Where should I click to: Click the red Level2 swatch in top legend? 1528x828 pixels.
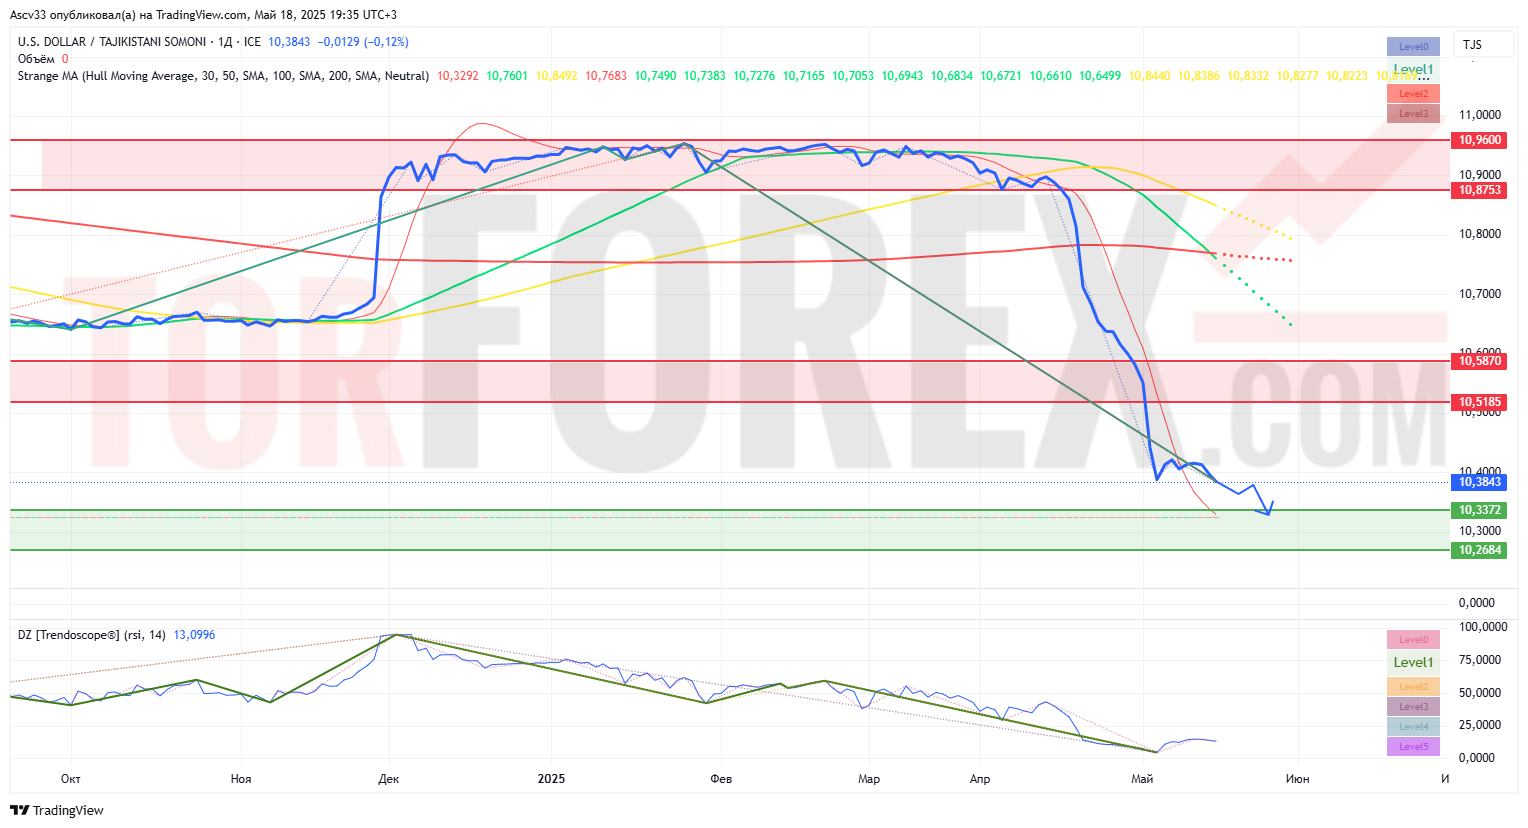1413,94
